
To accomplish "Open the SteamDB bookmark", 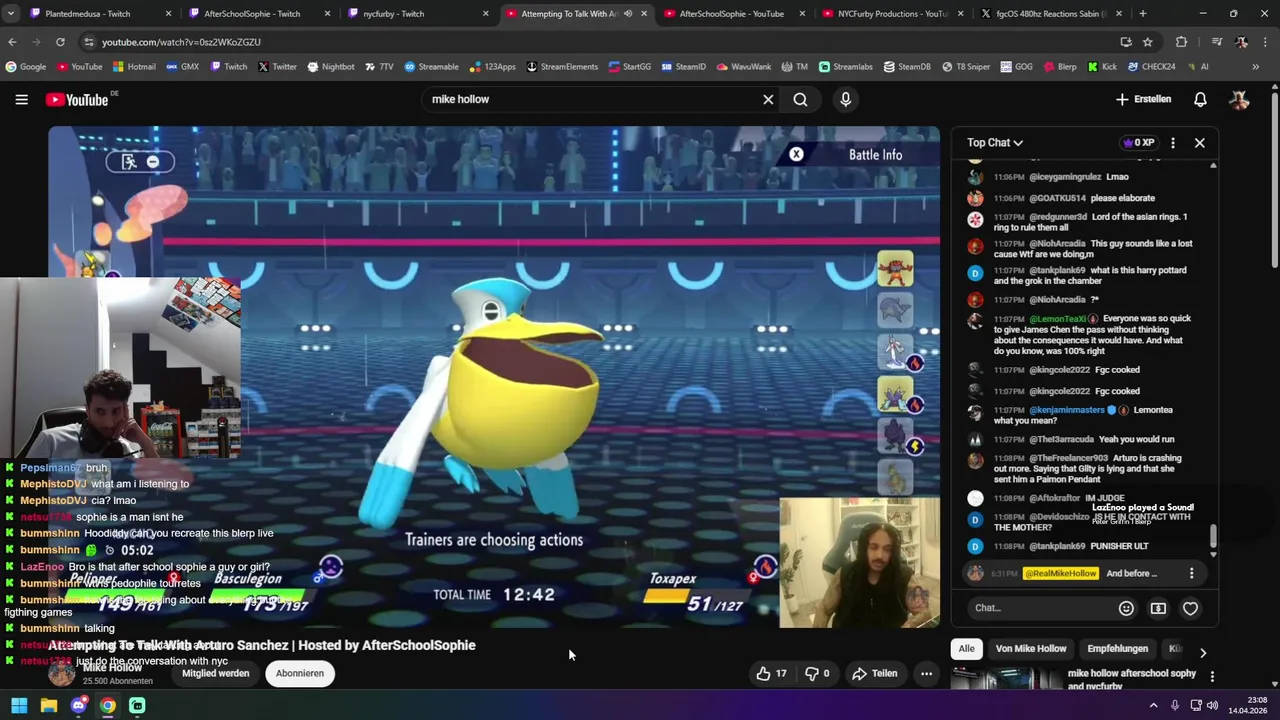I will [x=907, y=67].
